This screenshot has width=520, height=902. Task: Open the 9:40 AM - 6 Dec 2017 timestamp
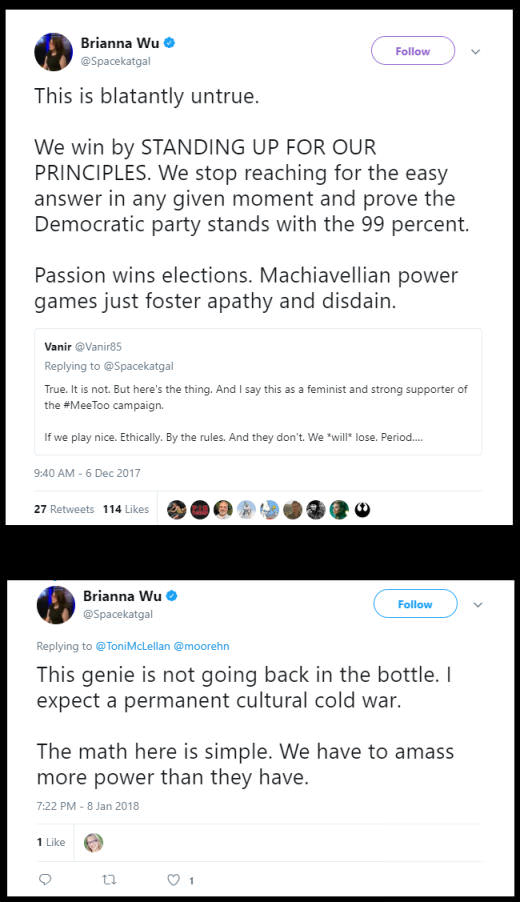(x=87, y=473)
